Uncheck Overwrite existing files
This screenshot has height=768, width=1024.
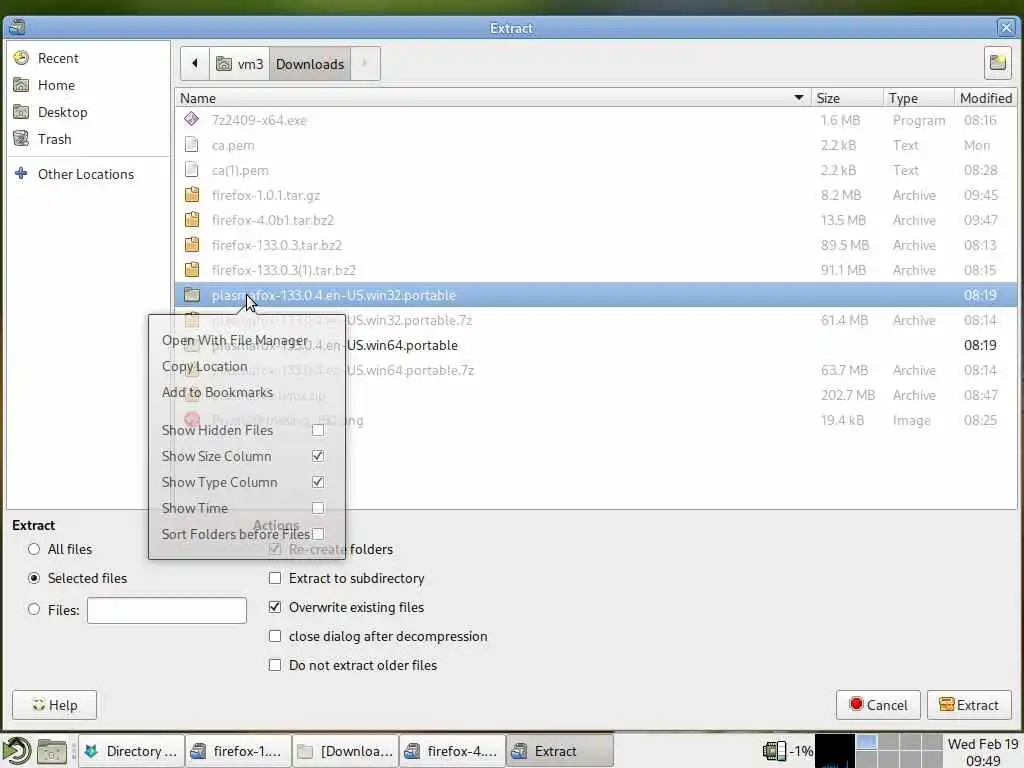point(275,607)
